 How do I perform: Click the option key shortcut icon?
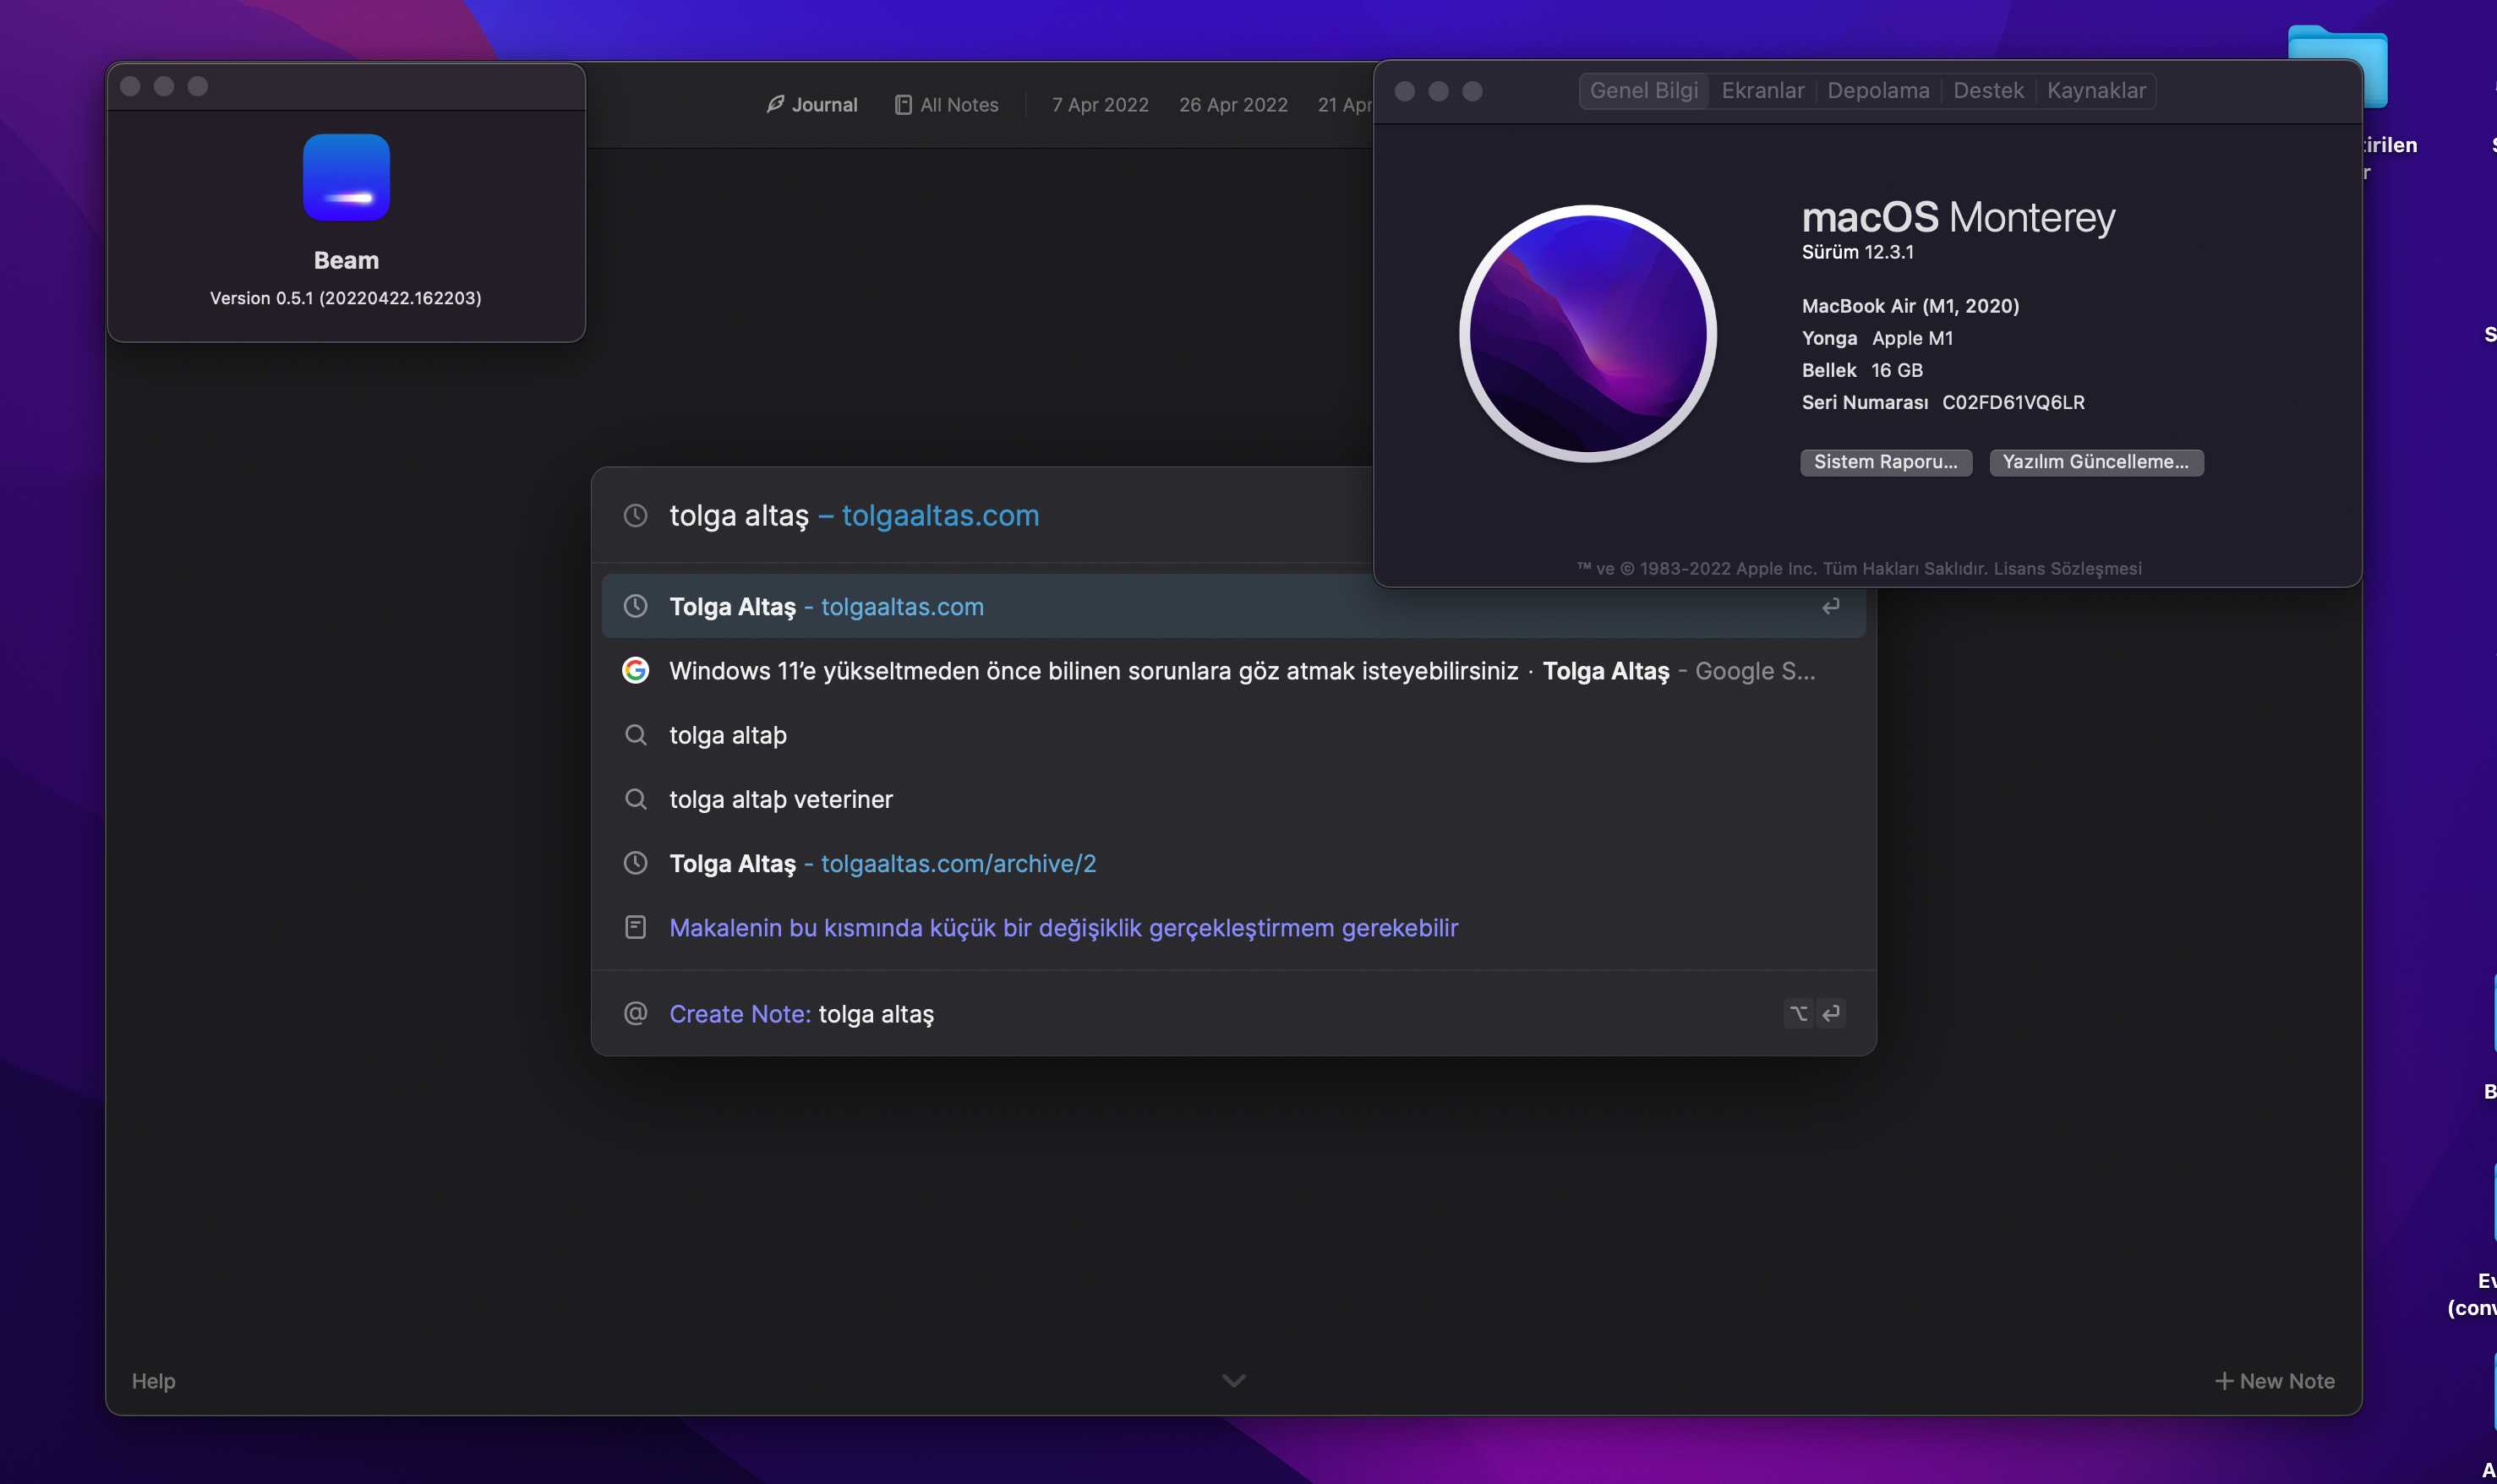click(1798, 1013)
